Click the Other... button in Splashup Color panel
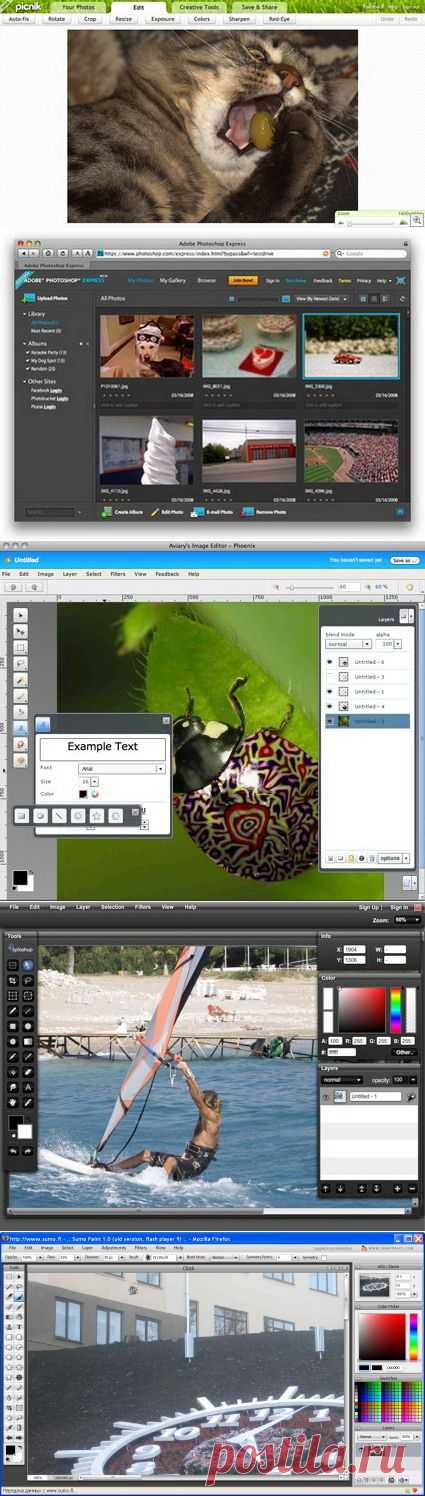This screenshot has width=425, height=1496. (x=404, y=1052)
